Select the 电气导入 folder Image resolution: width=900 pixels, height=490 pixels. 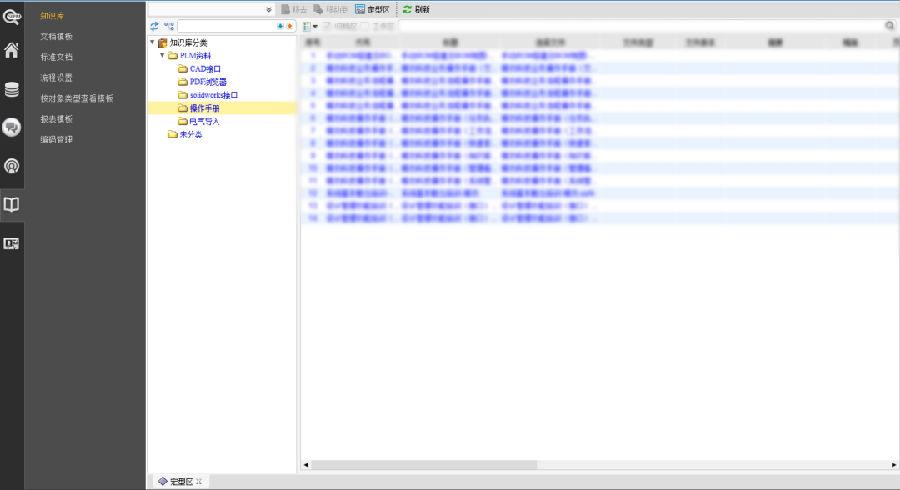click(x=204, y=121)
